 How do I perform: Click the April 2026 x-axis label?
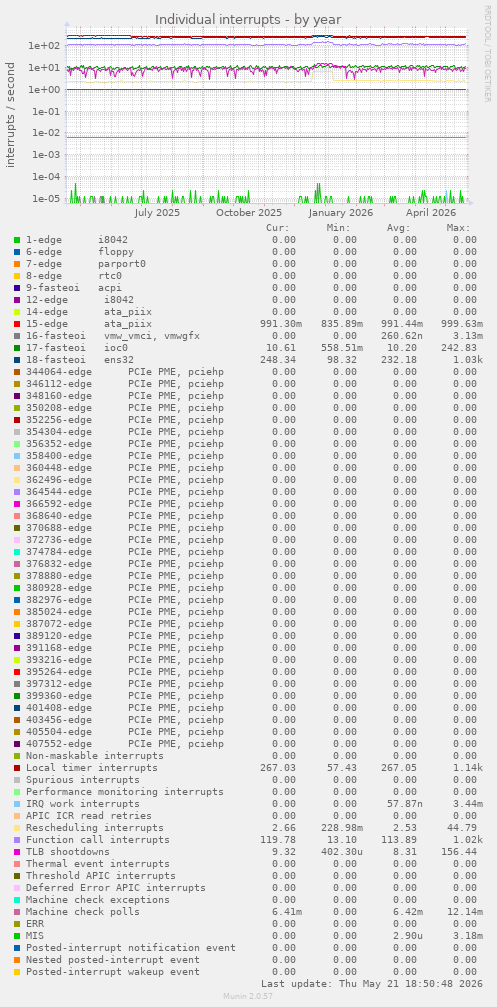pos(431,213)
